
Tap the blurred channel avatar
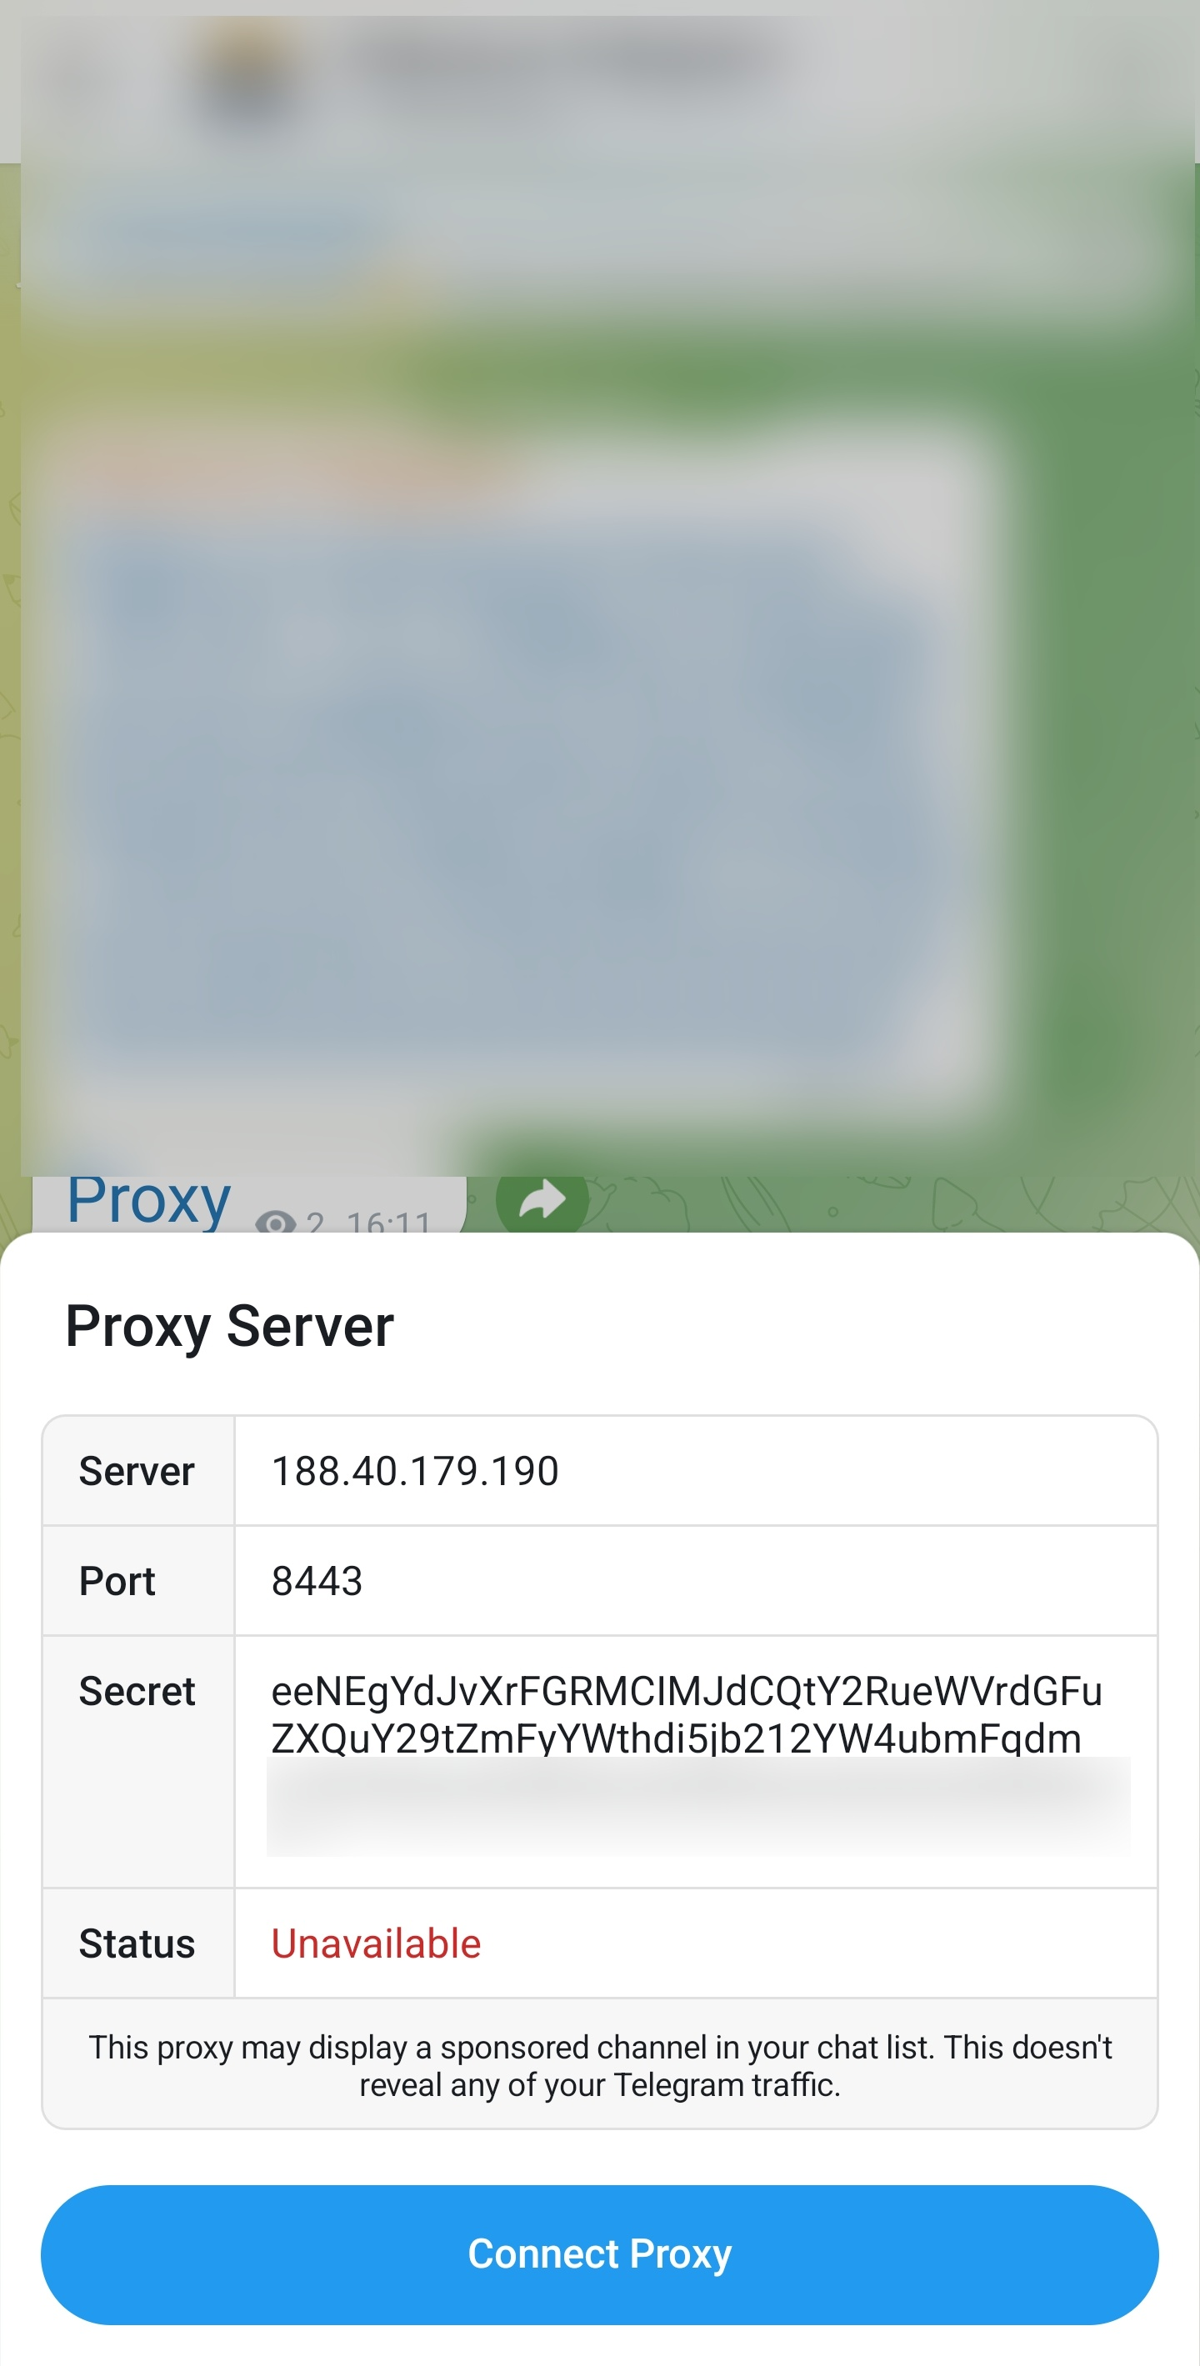click(247, 82)
